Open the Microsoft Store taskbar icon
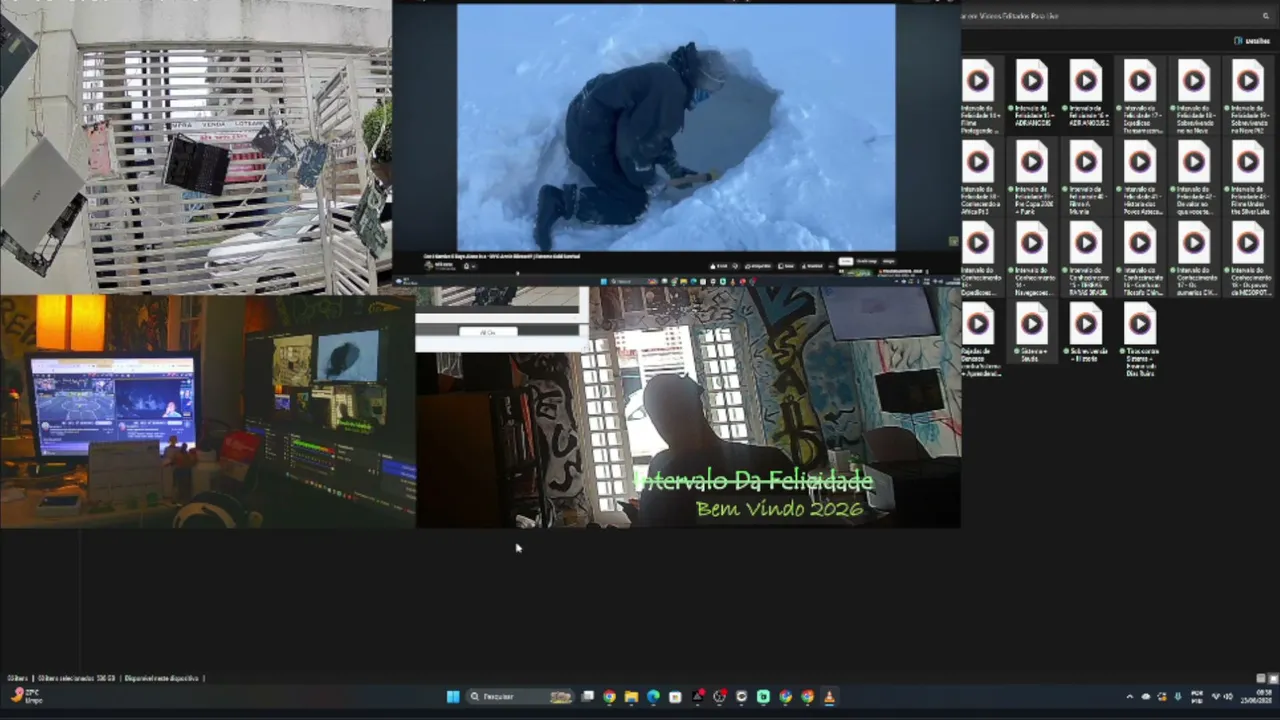This screenshot has width=1280, height=720. 675,697
